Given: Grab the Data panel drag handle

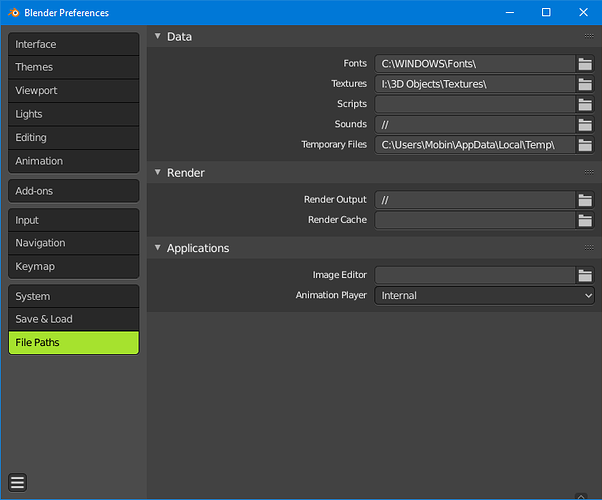Looking at the screenshot, I should (x=589, y=36).
